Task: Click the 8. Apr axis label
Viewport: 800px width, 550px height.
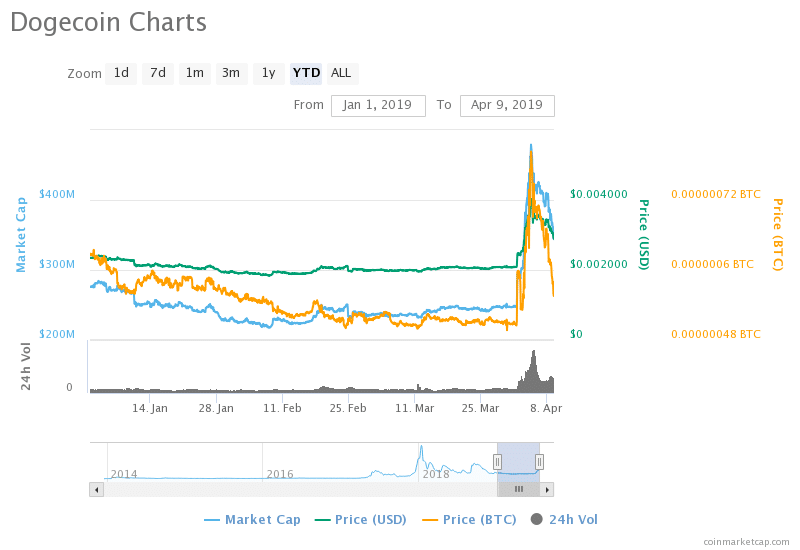Action: [546, 408]
